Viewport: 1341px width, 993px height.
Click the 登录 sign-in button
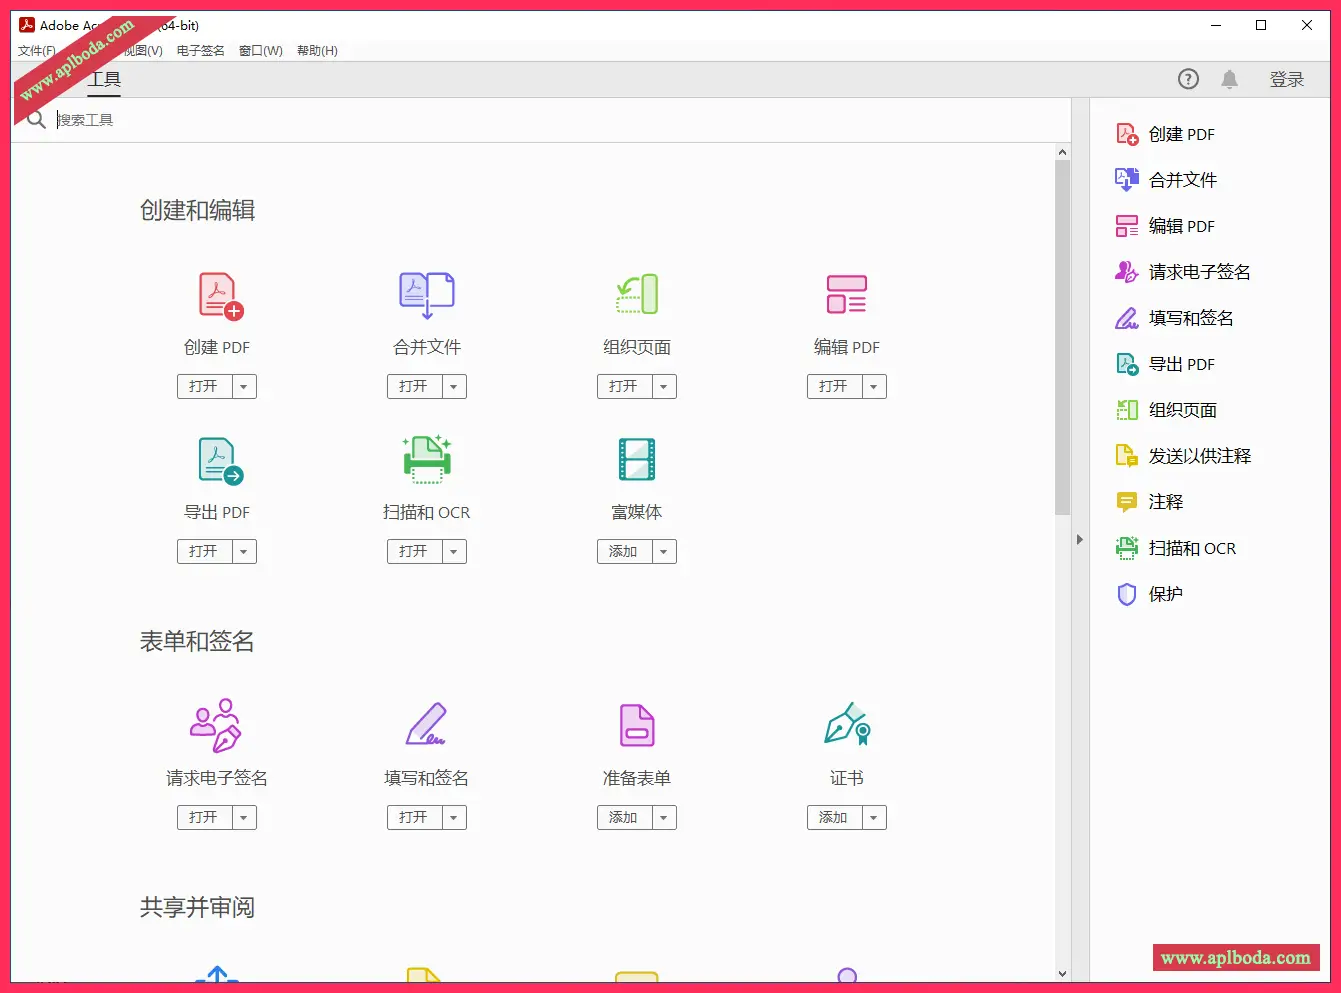(1287, 80)
